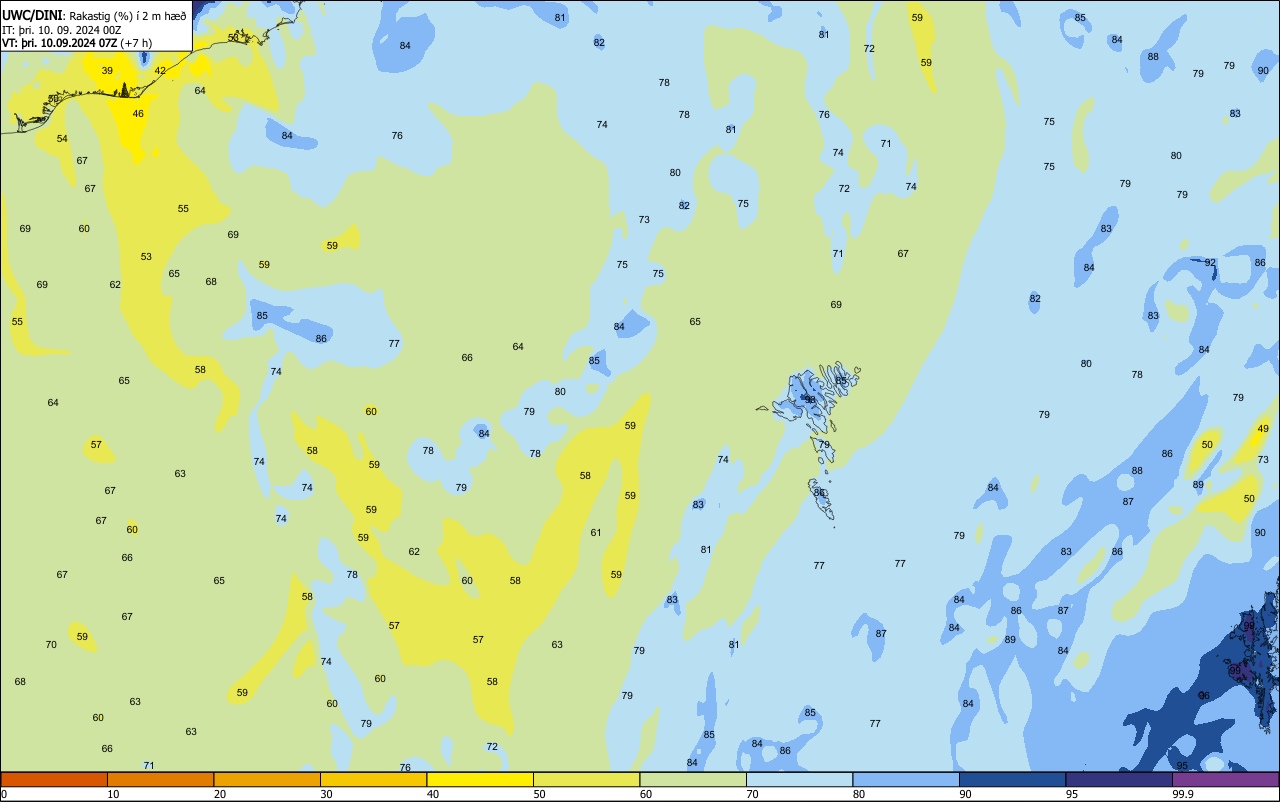Select the 54 humidity value label
The image size is (1280, 802).
[x=62, y=139]
